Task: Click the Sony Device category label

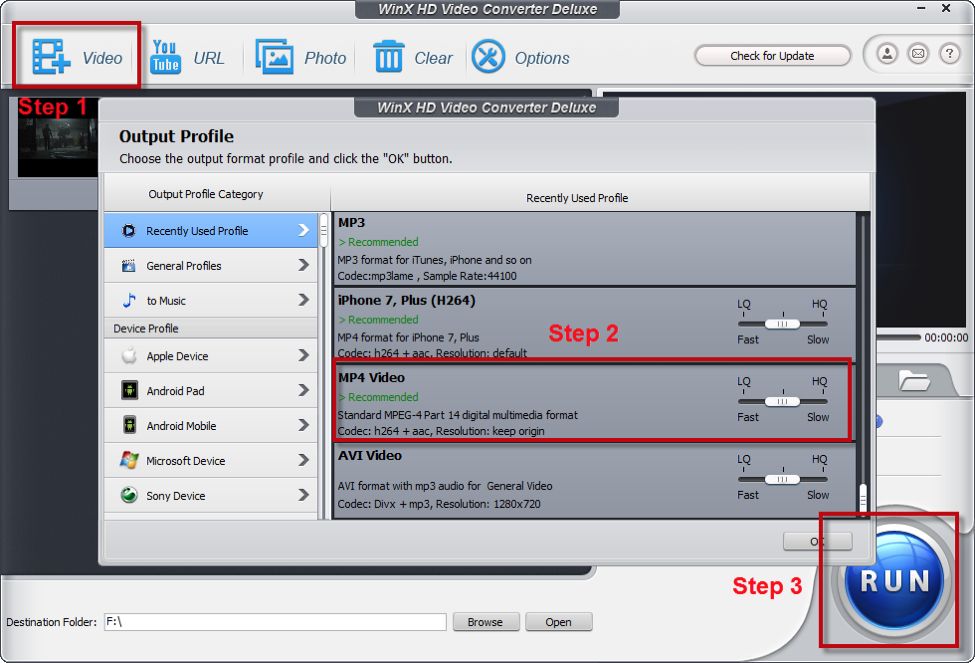Action: (x=175, y=496)
